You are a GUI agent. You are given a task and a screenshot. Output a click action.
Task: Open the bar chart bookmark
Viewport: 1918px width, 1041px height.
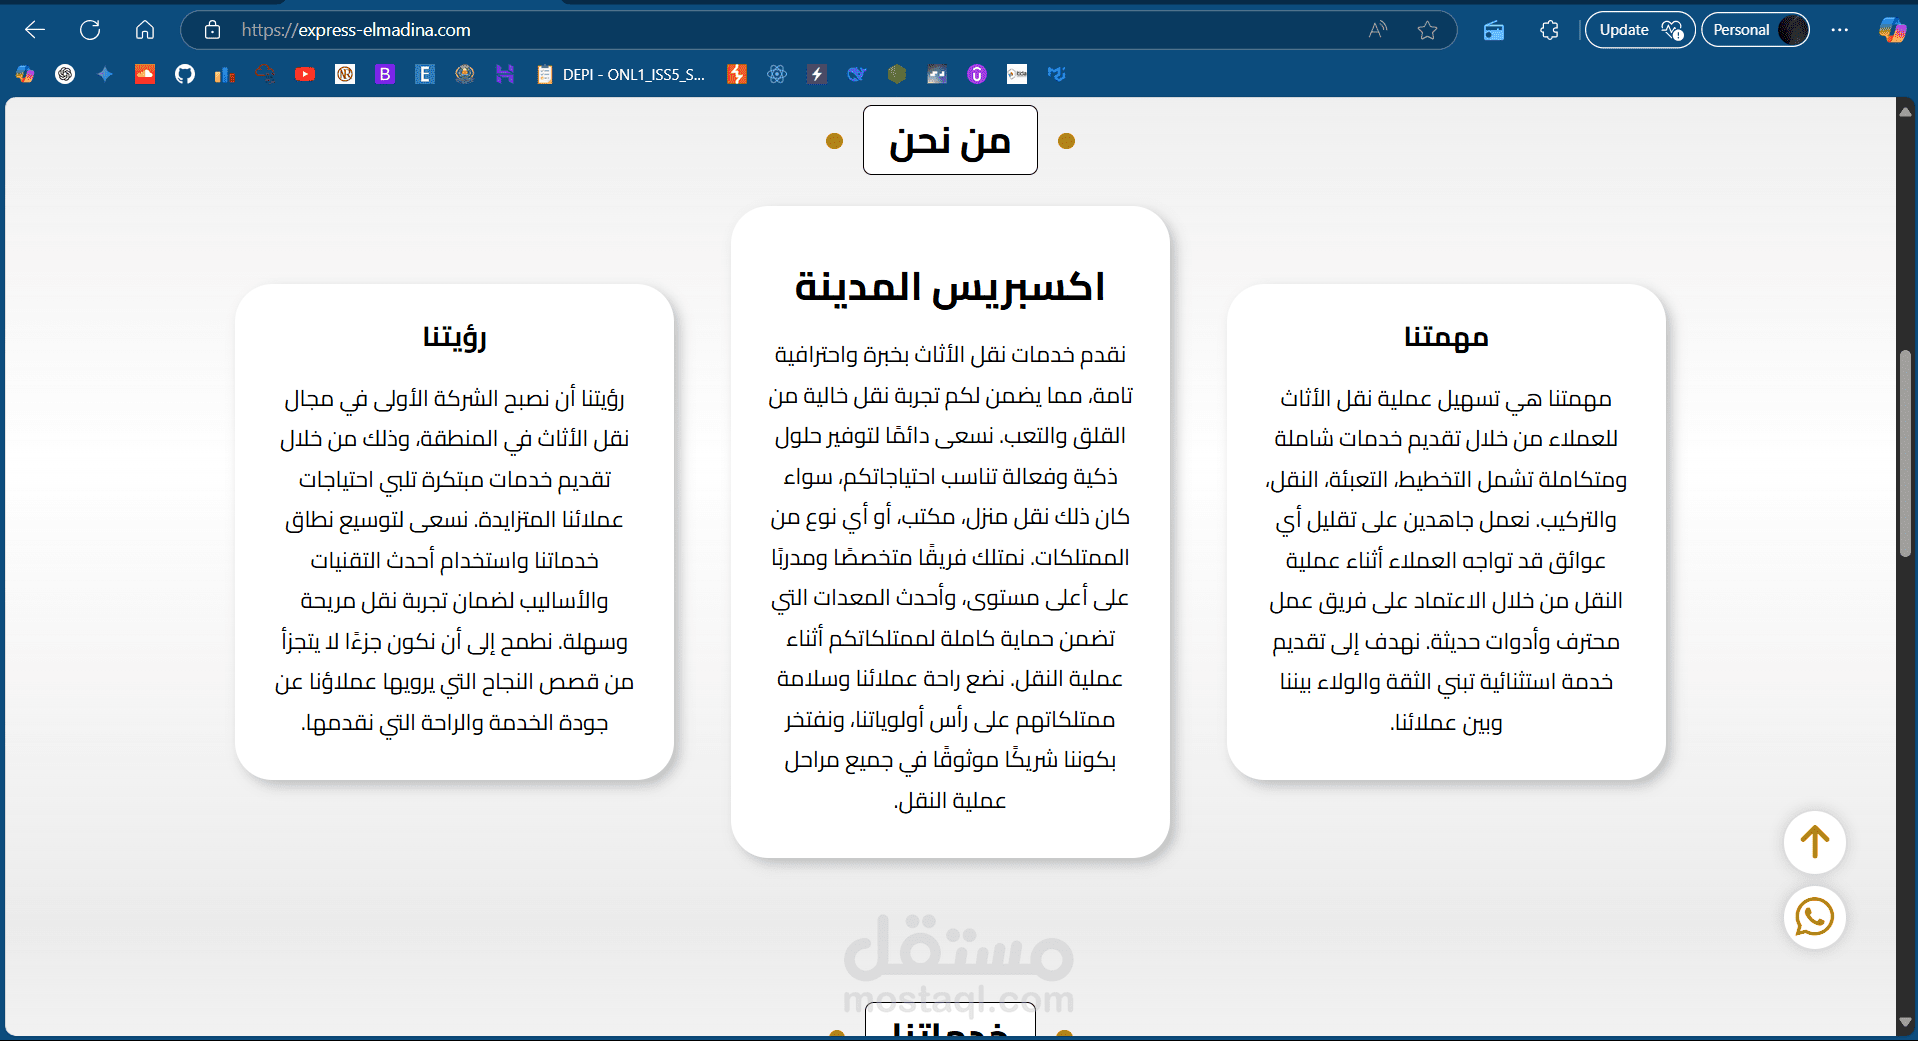(225, 74)
